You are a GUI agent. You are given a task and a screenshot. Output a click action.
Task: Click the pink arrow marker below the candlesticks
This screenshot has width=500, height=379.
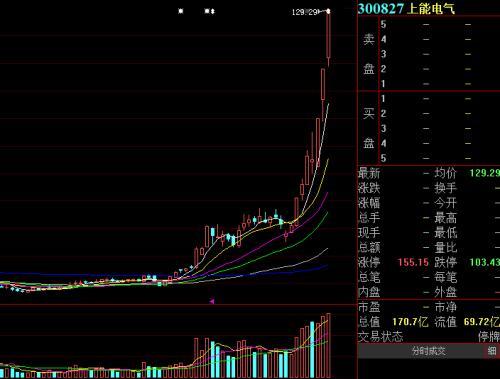(x=212, y=301)
